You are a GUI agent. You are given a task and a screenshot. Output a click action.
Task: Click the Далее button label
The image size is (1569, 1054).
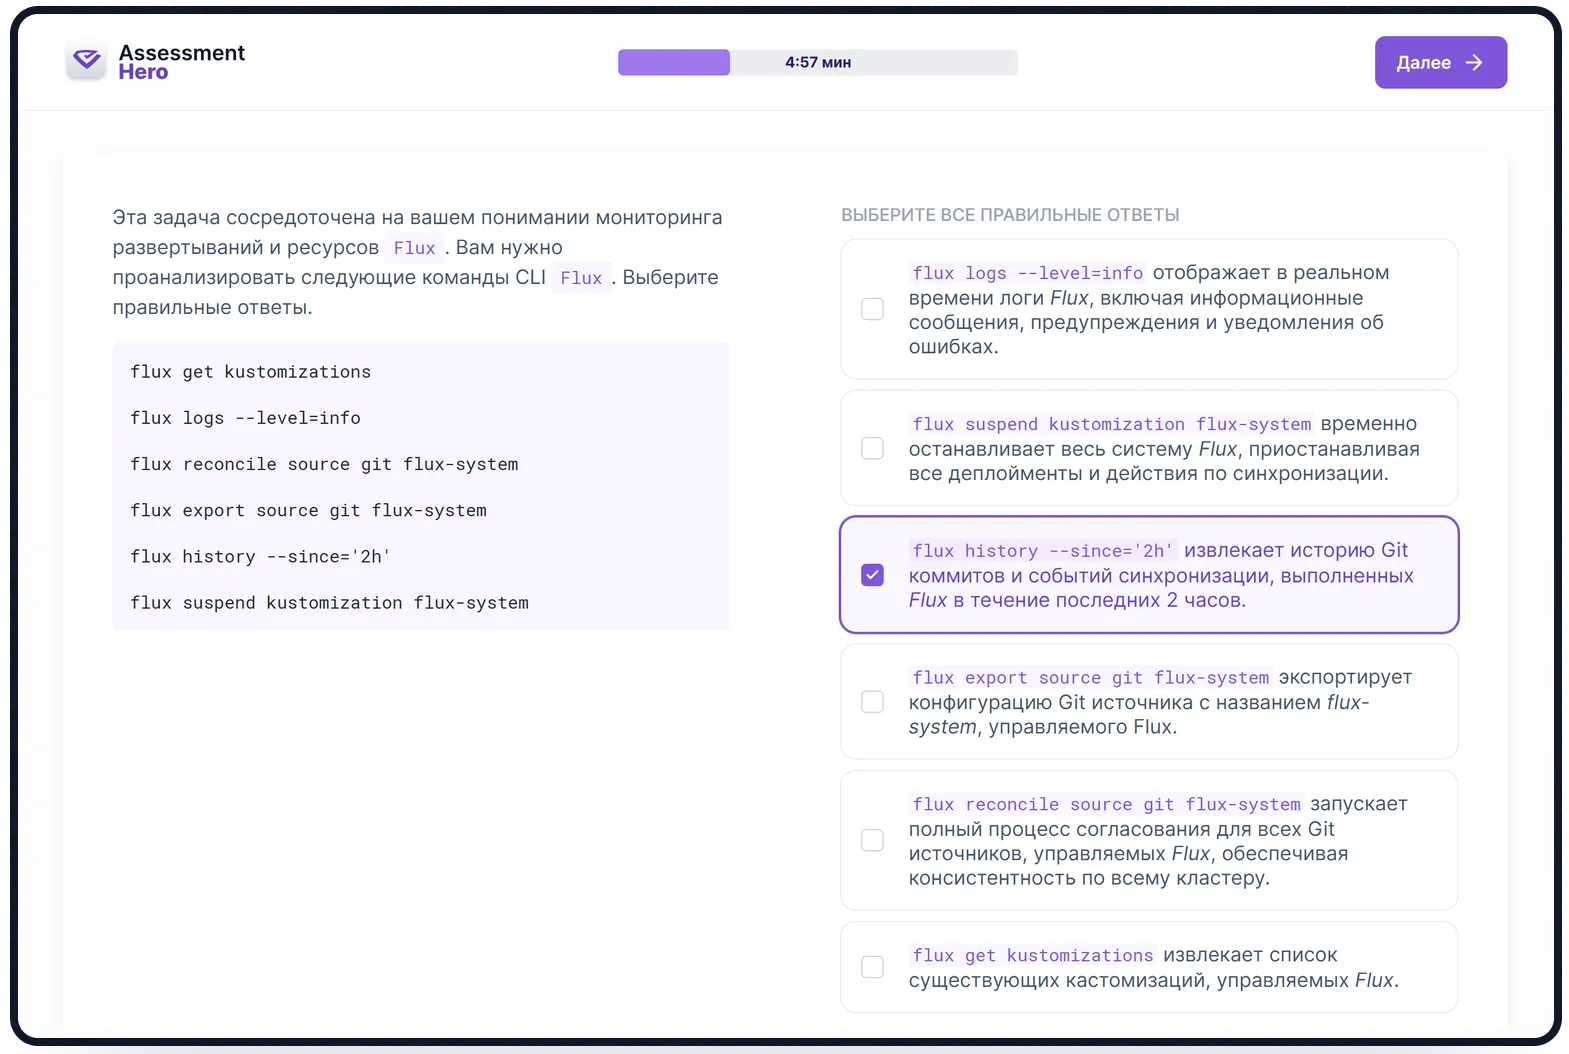pos(1423,63)
